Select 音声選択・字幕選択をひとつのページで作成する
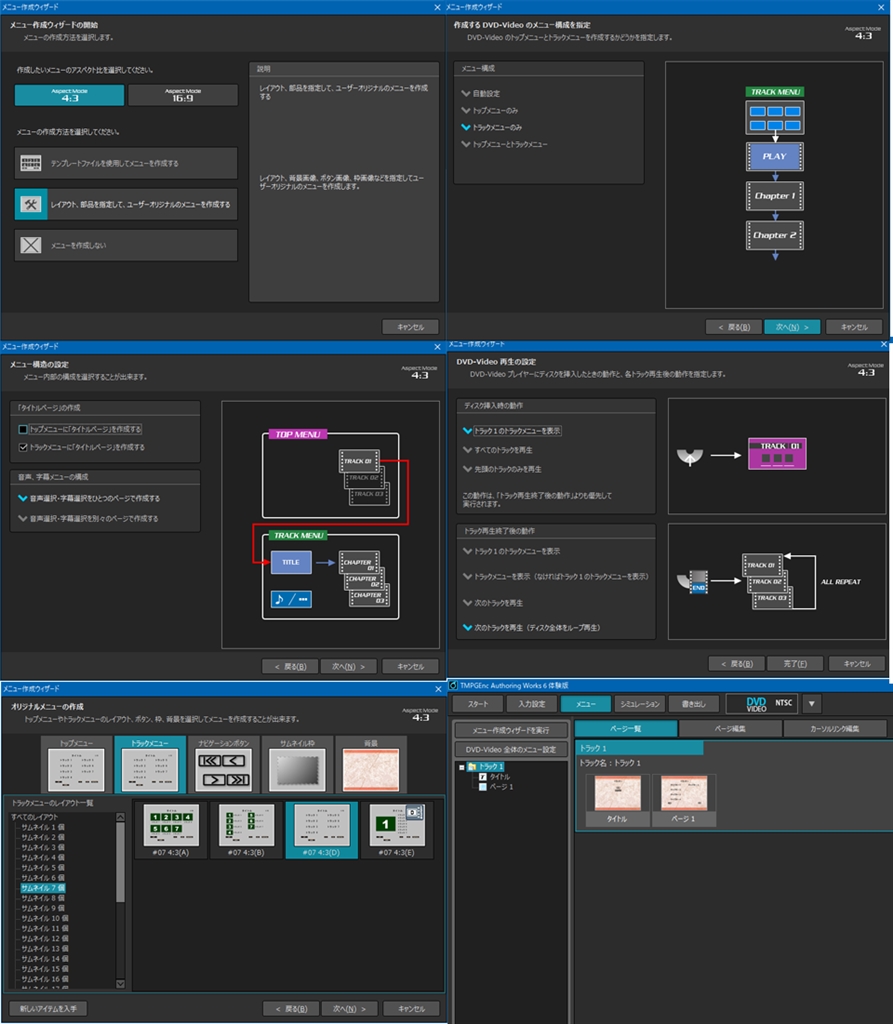 tap(89, 498)
